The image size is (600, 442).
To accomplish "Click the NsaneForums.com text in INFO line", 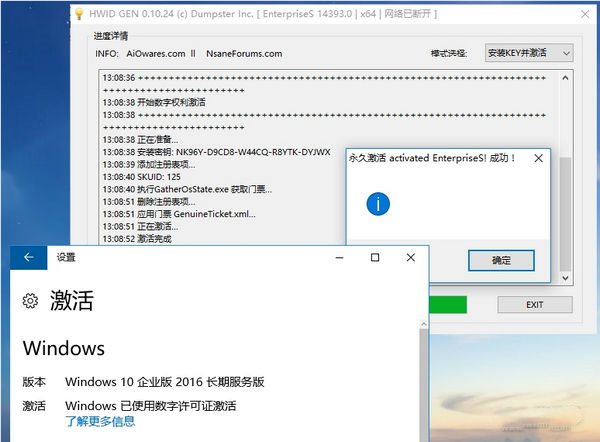I will coord(244,54).
